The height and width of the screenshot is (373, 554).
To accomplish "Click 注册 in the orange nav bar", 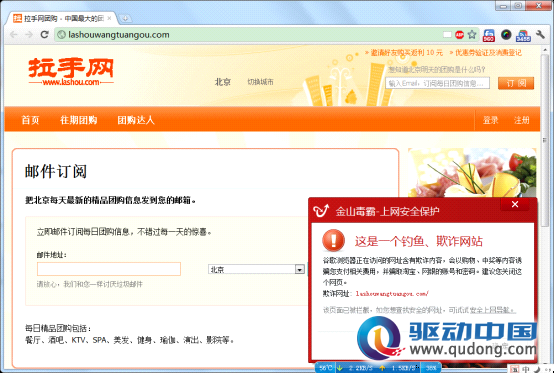I will click(x=521, y=120).
